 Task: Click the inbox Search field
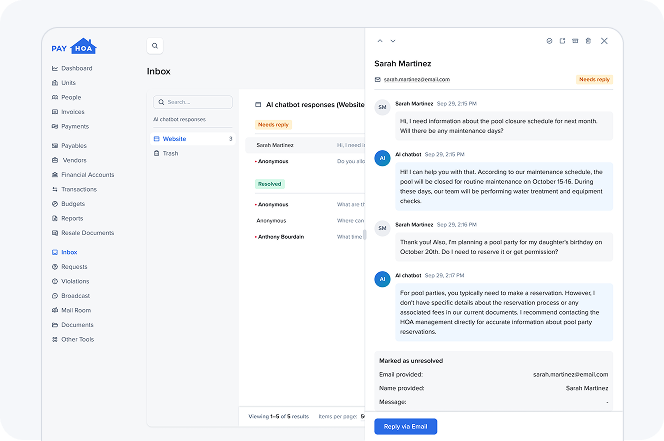[x=192, y=102]
